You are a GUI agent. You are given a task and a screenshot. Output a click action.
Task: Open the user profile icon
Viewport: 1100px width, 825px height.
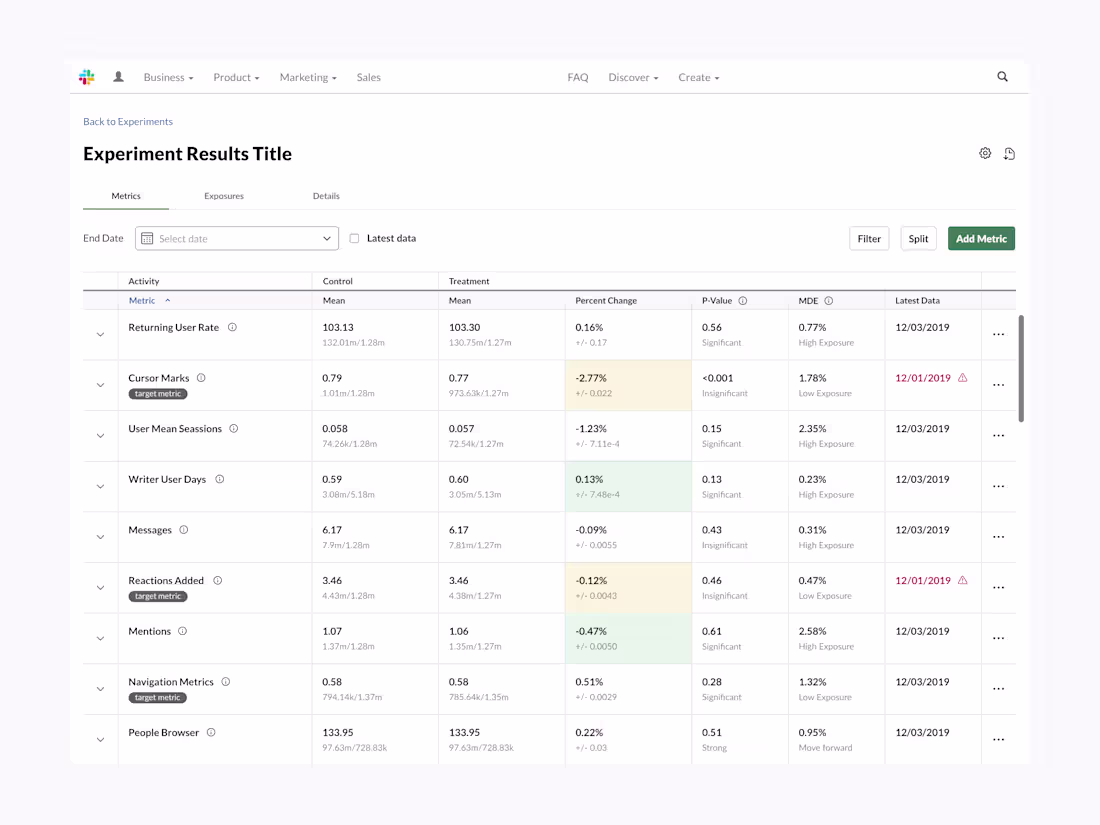click(x=119, y=77)
